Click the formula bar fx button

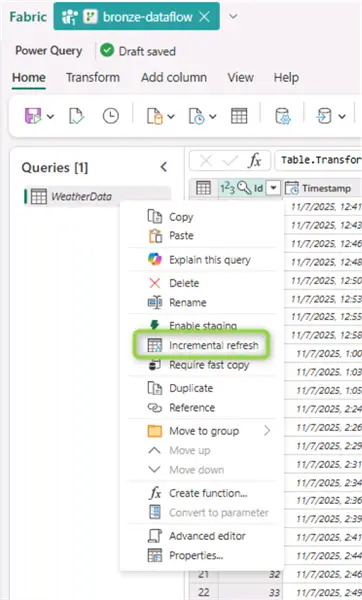tap(255, 160)
